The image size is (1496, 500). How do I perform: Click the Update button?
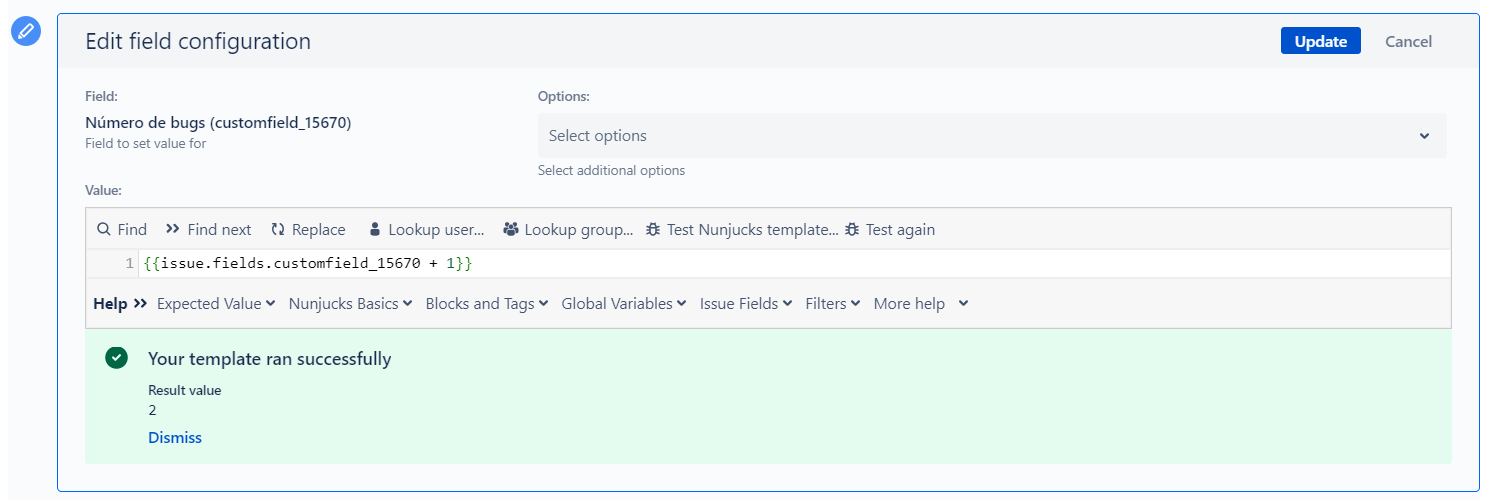click(x=1320, y=41)
